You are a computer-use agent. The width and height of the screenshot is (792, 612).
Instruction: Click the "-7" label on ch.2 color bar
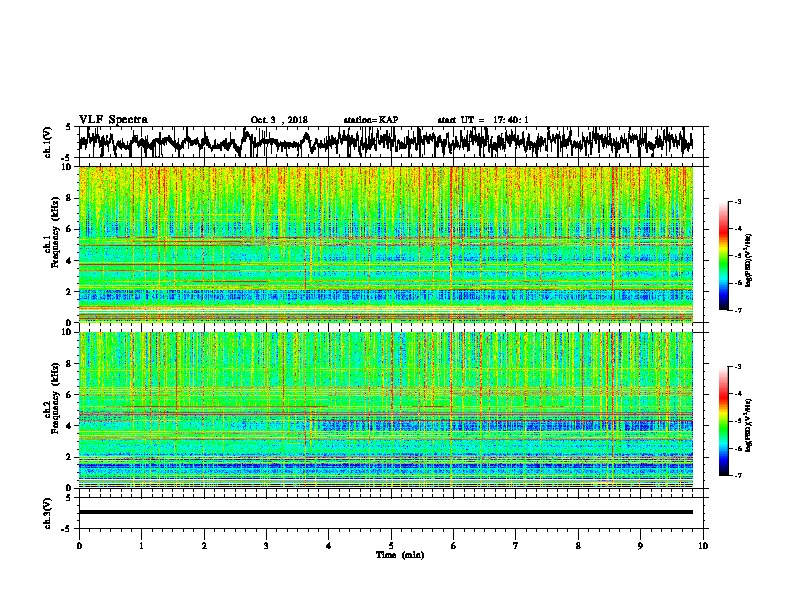[738, 475]
